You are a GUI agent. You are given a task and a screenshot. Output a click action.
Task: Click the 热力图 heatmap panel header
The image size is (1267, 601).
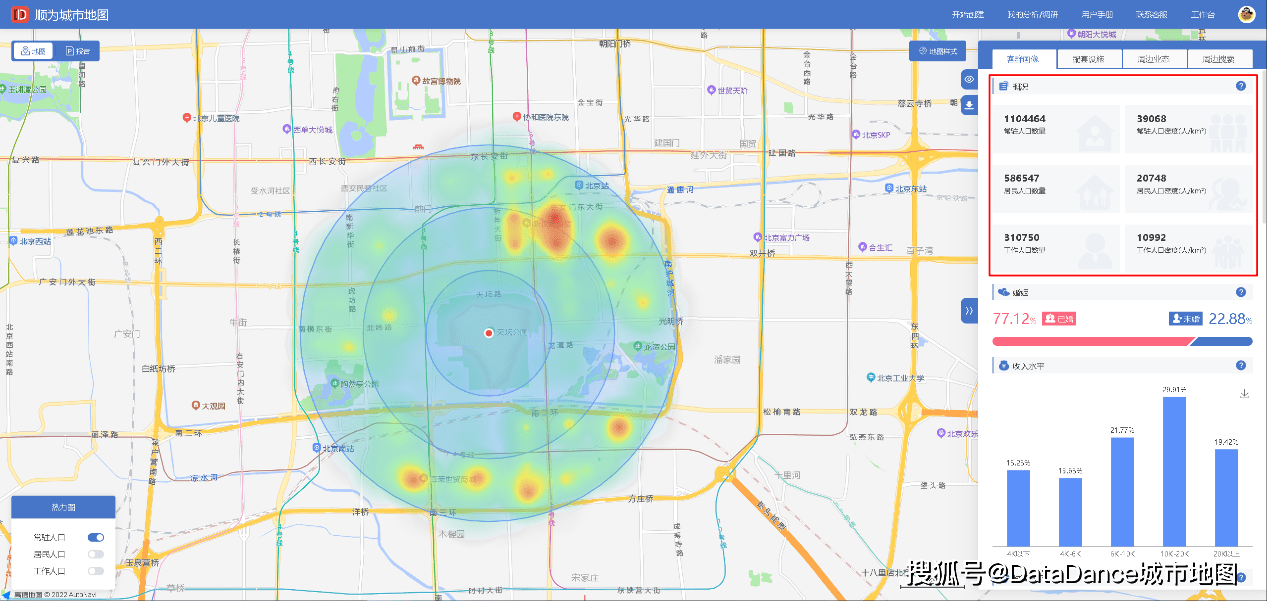pyautogui.click(x=63, y=507)
